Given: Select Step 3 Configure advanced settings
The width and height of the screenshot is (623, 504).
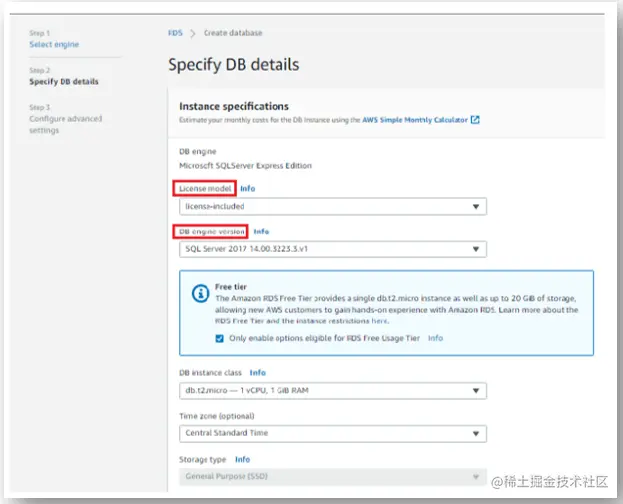Looking at the screenshot, I should point(66,124).
